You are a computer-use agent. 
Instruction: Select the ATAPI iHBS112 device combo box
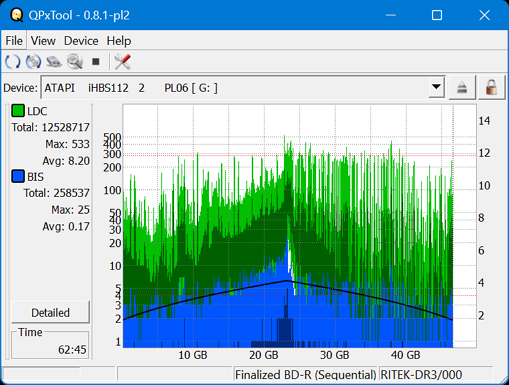tap(243, 87)
